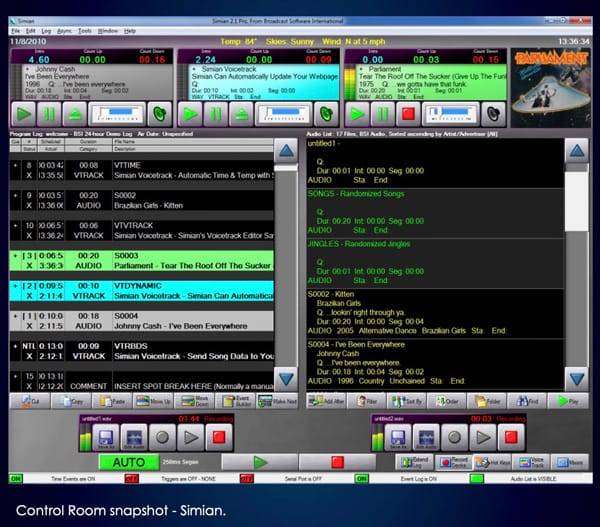The width and height of the screenshot is (600, 527).
Task: Click Play in the audio list toolbar
Action: 568,401
